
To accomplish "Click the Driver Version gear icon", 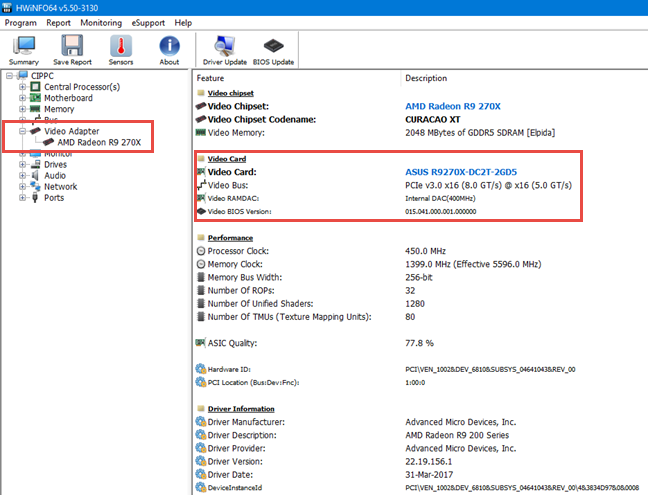I will 201,461.
